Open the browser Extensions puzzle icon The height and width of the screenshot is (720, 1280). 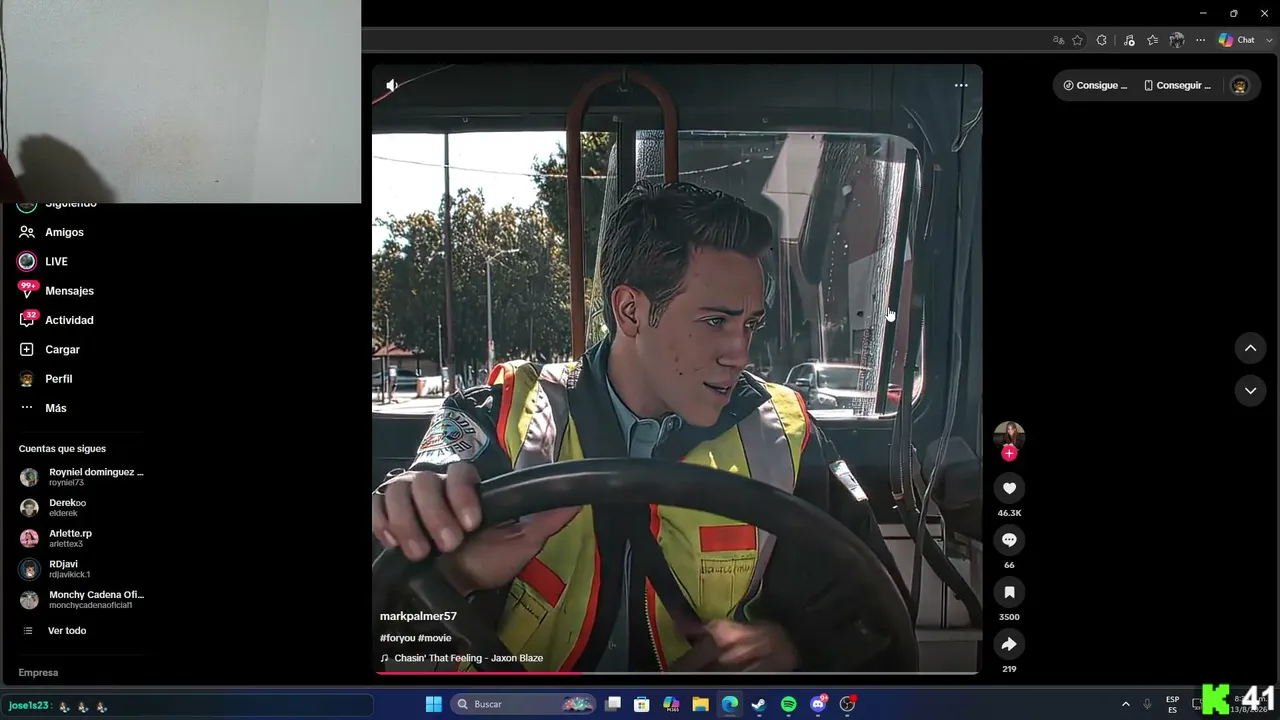(1102, 40)
